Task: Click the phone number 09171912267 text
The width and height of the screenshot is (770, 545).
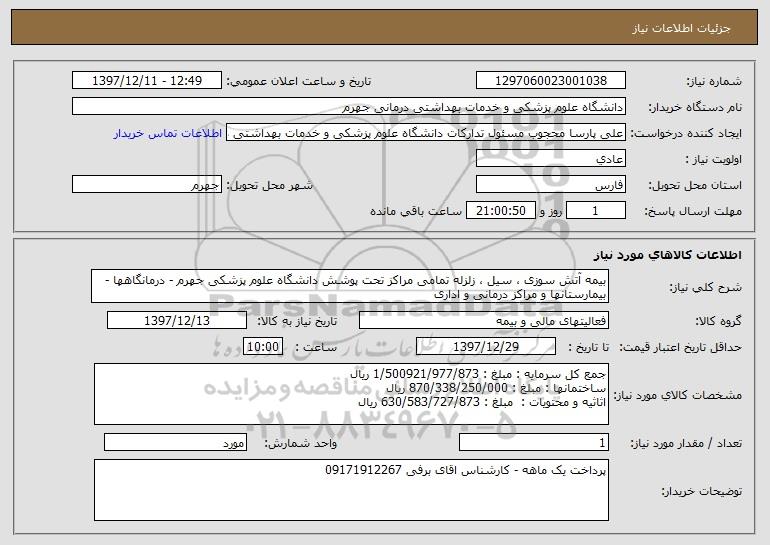Action: click(363, 470)
